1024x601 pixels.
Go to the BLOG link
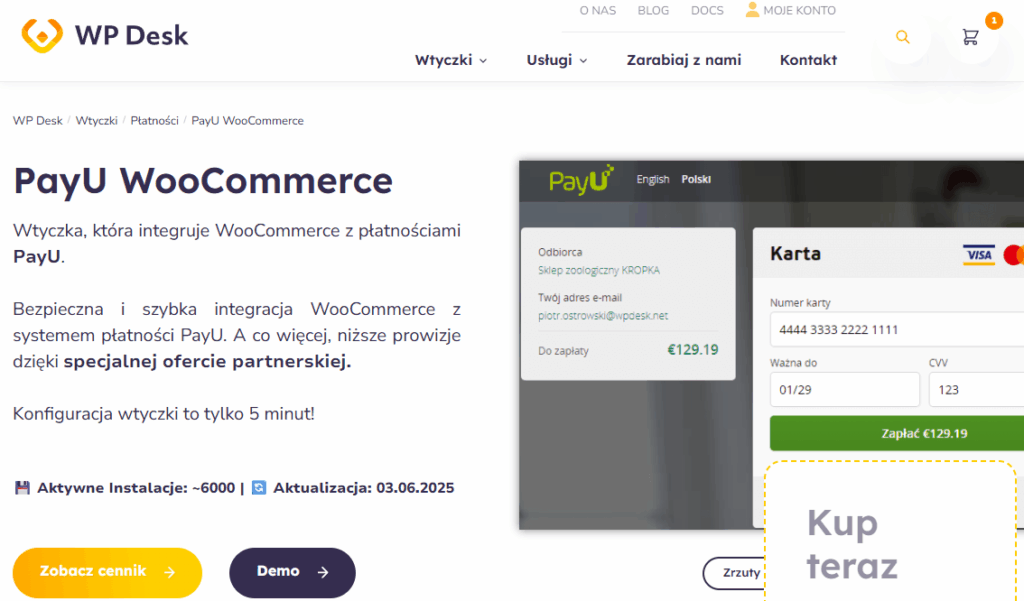click(x=653, y=10)
